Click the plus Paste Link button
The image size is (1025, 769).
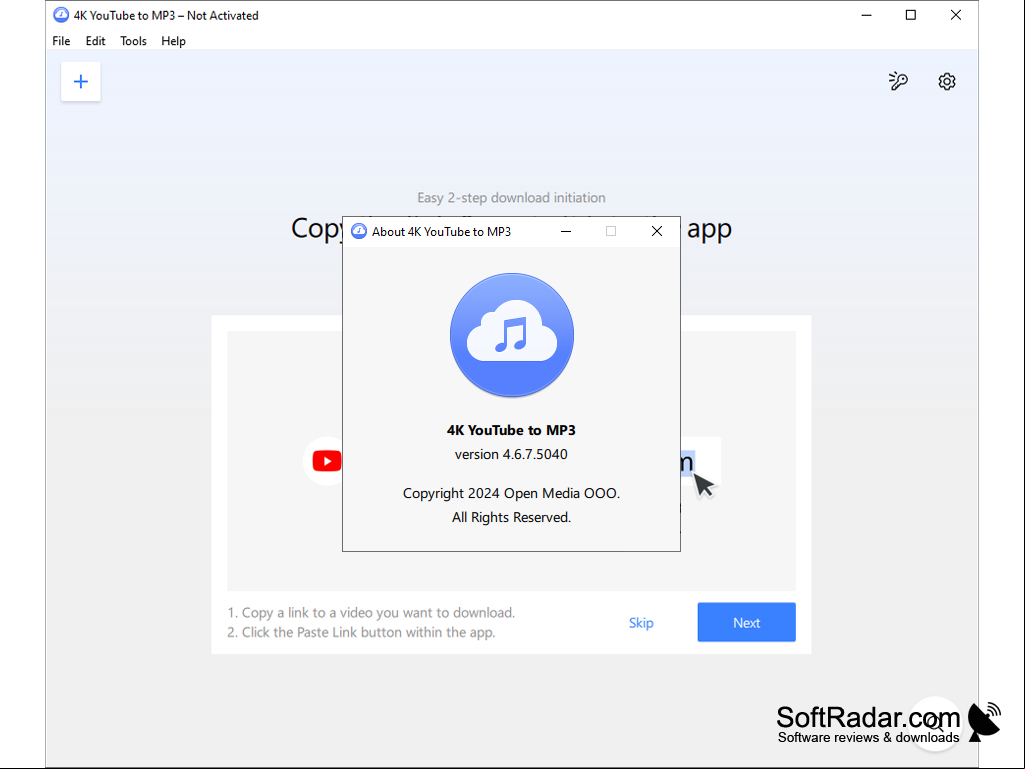coord(80,82)
